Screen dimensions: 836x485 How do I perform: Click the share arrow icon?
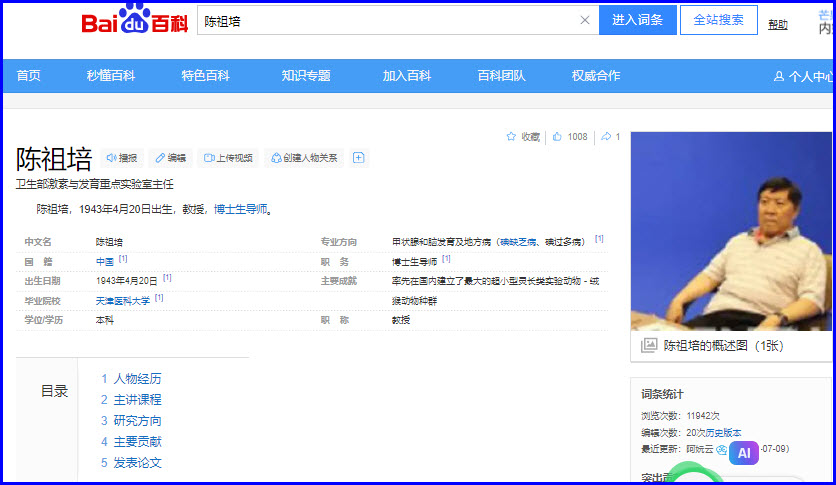(606, 137)
